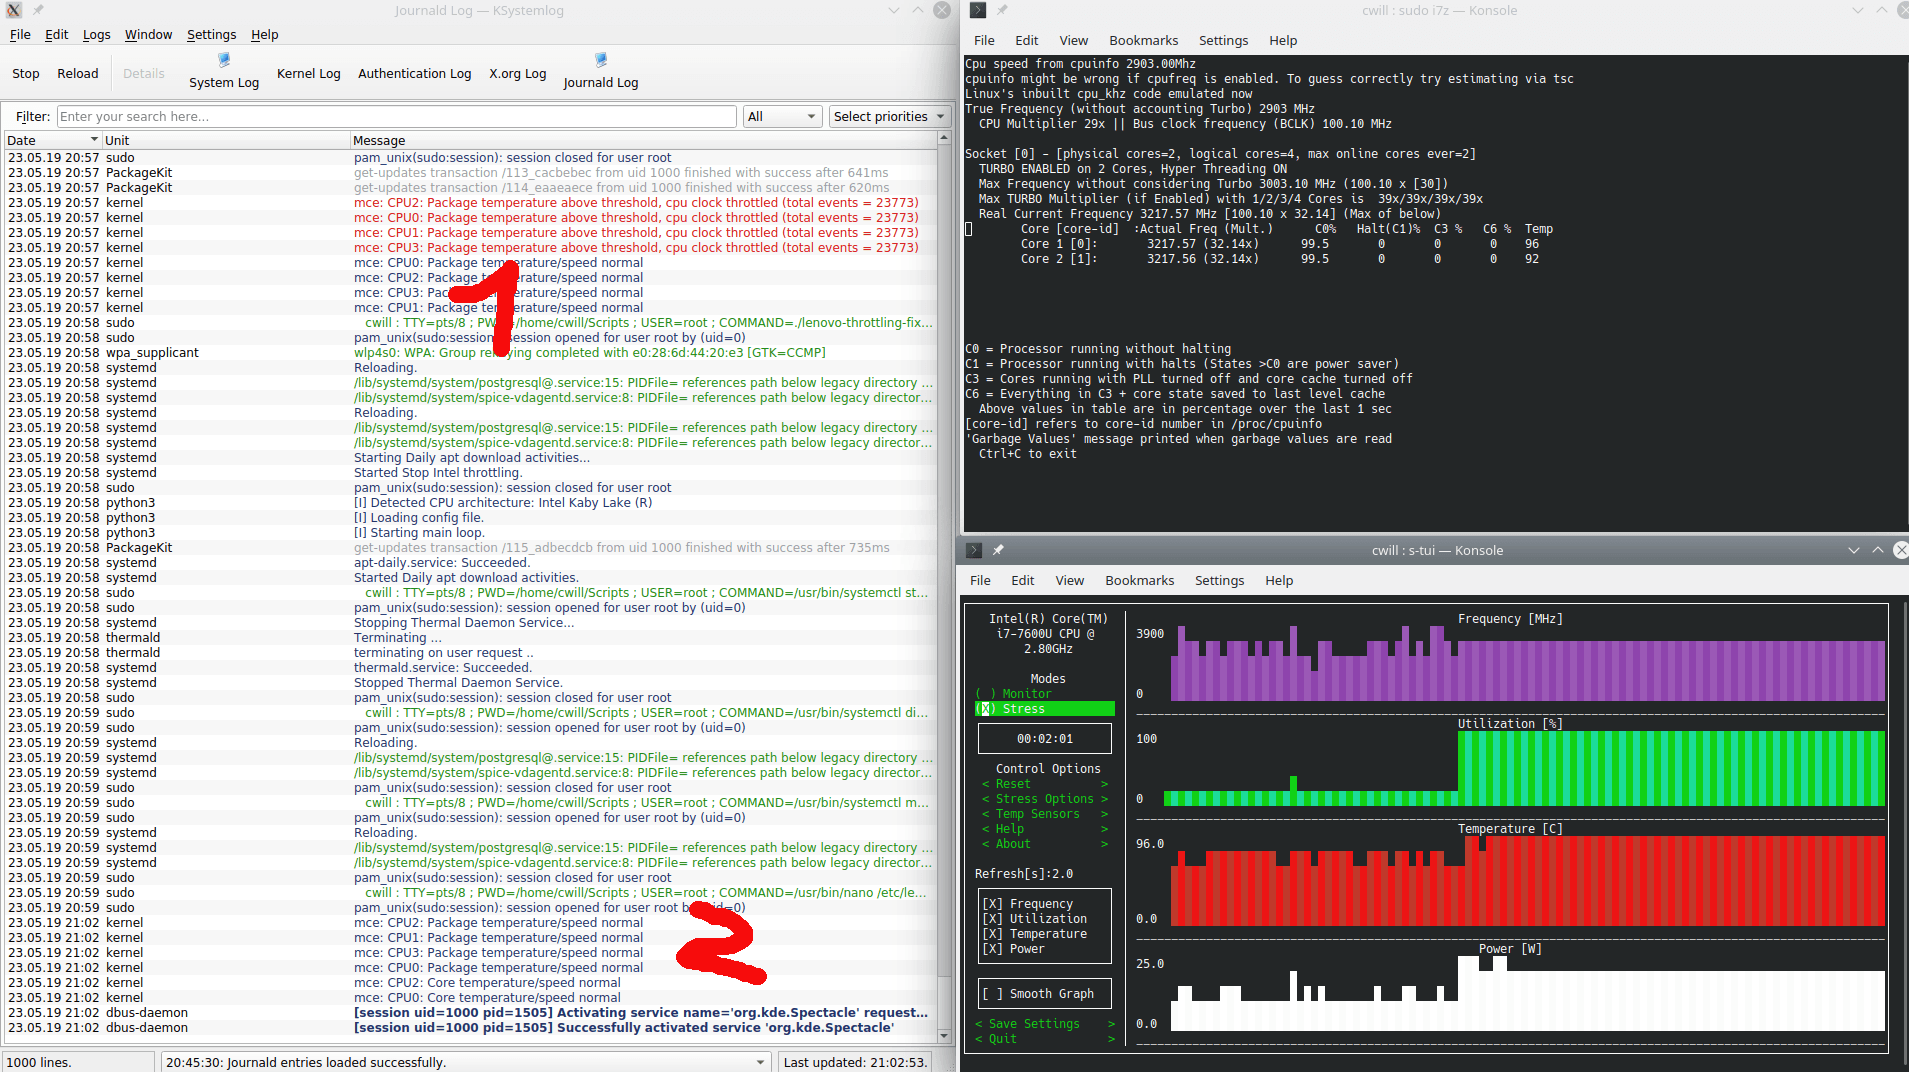Image resolution: width=1909 pixels, height=1072 pixels.
Task: Open the Logs menu in KSystemlog
Action: tap(96, 35)
